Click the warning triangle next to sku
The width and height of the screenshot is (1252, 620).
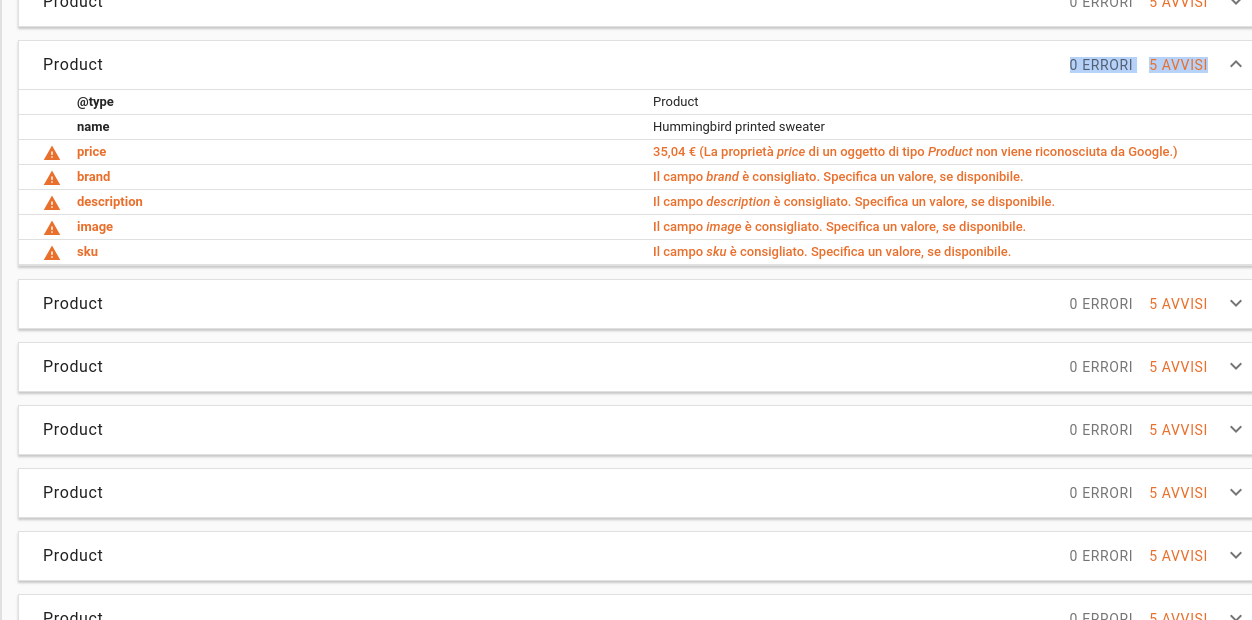point(51,252)
